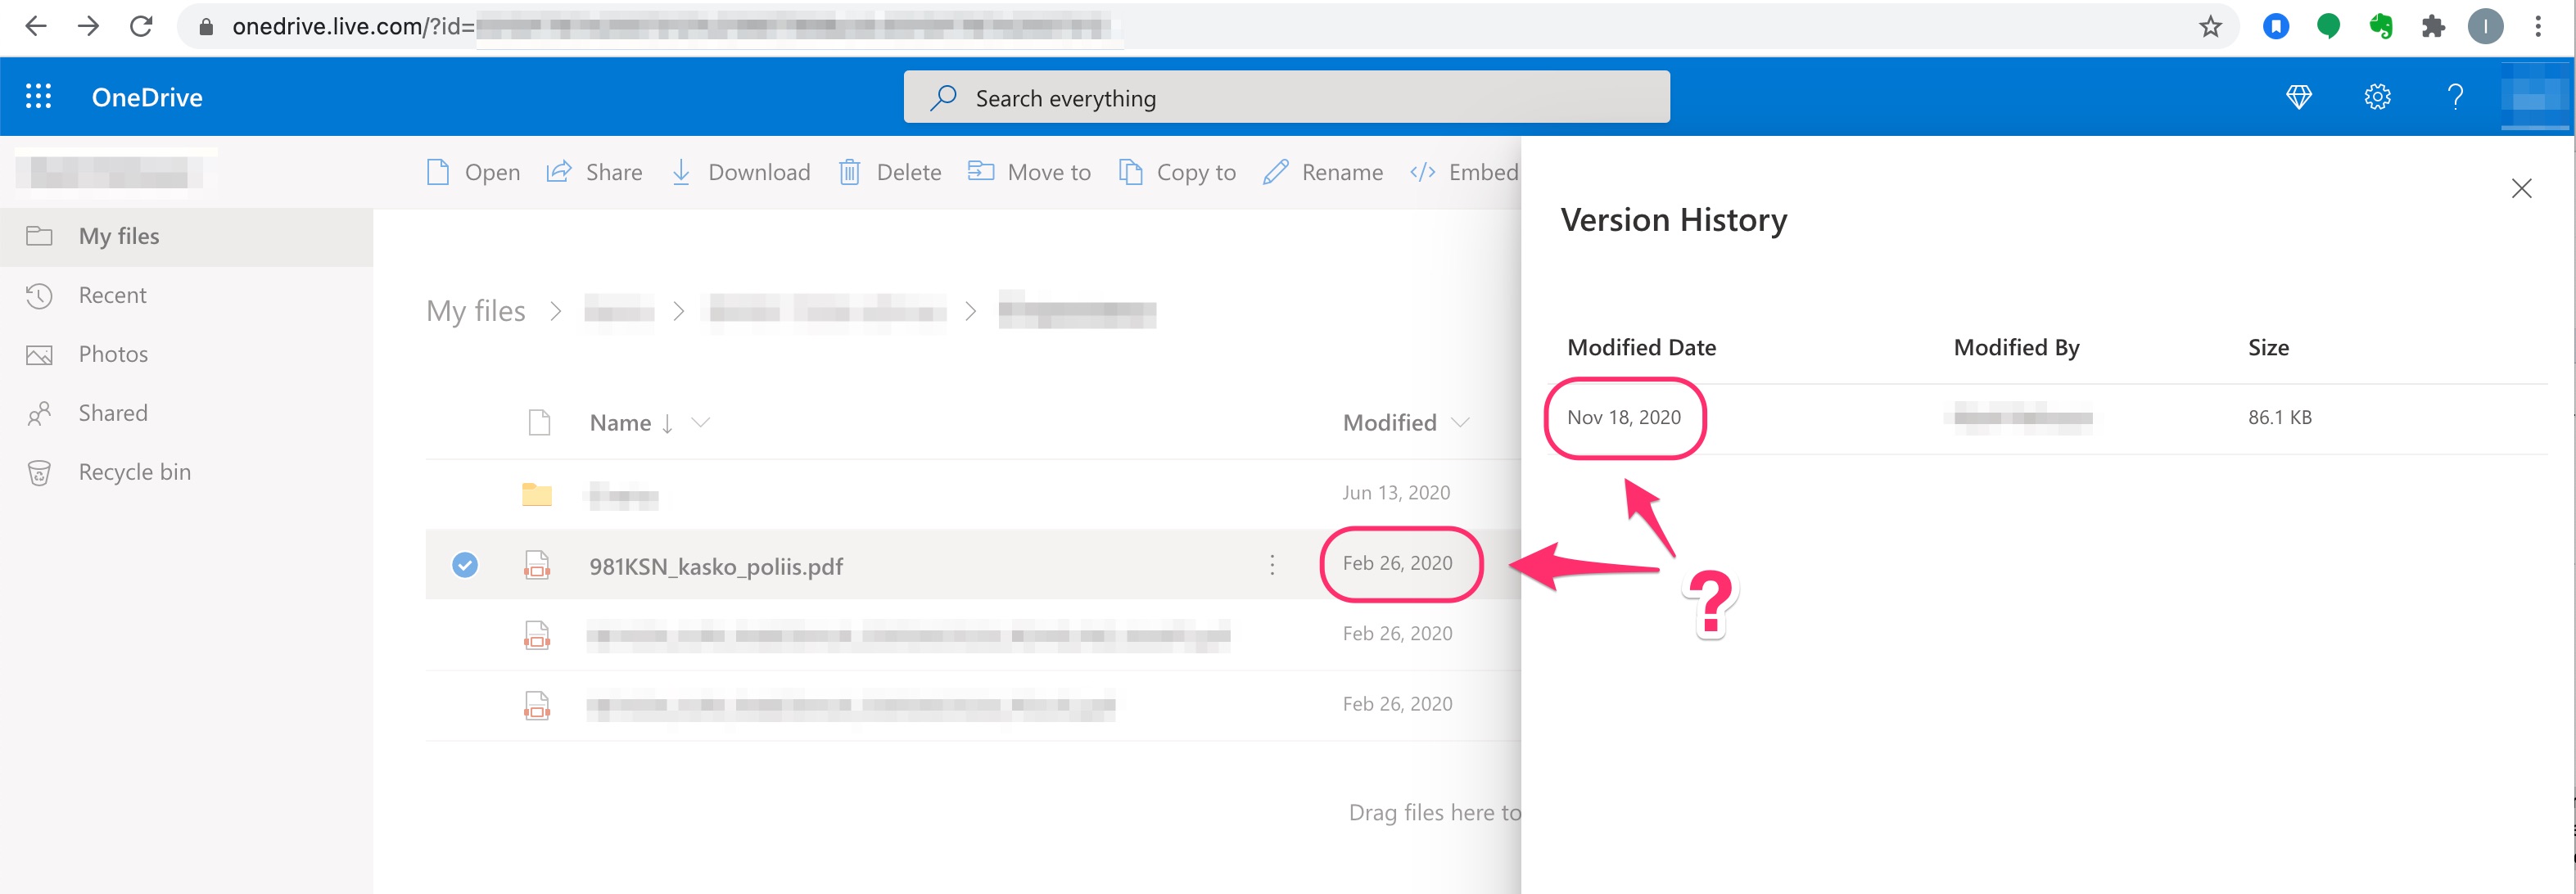Image resolution: width=2576 pixels, height=894 pixels.
Task: Open more actions for 981KSN_kasko_poliis.pdf
Action: click(x=1271, y=565)
